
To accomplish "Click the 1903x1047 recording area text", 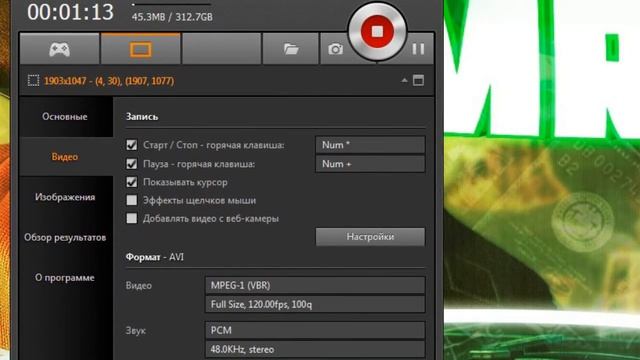I will point(109,81).
